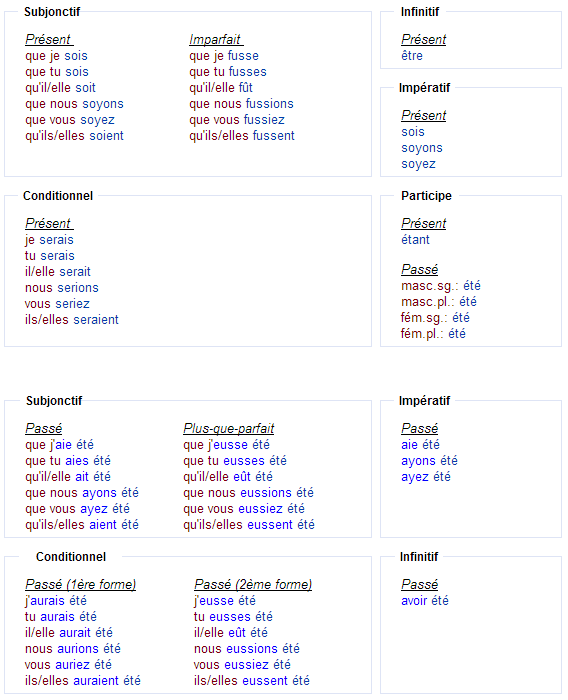Click 'Passé (1ère forme)' heading
Screen dimensions: 568x700
(x=80, y=584)
